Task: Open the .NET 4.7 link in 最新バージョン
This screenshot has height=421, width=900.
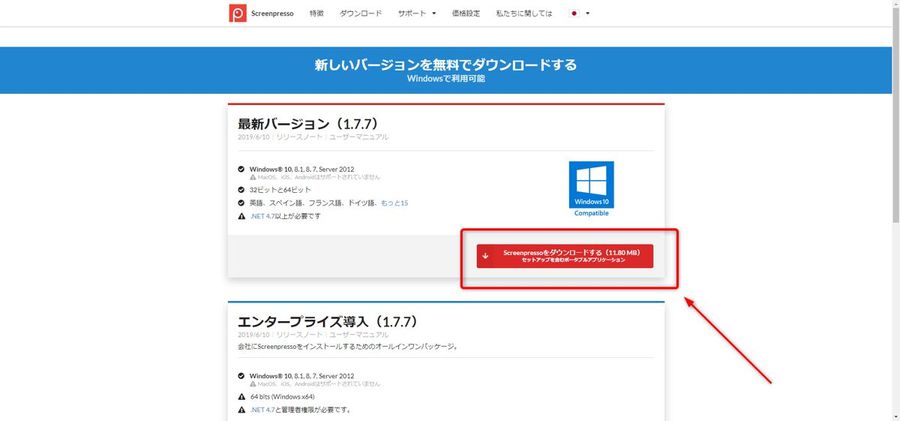Action: tap(261, 217)
